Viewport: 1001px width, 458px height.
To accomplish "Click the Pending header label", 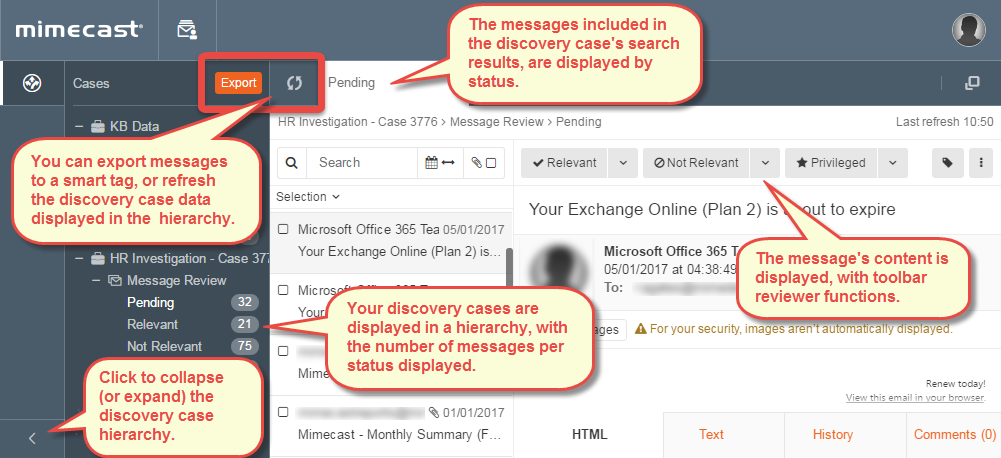I will pos(351,83).
